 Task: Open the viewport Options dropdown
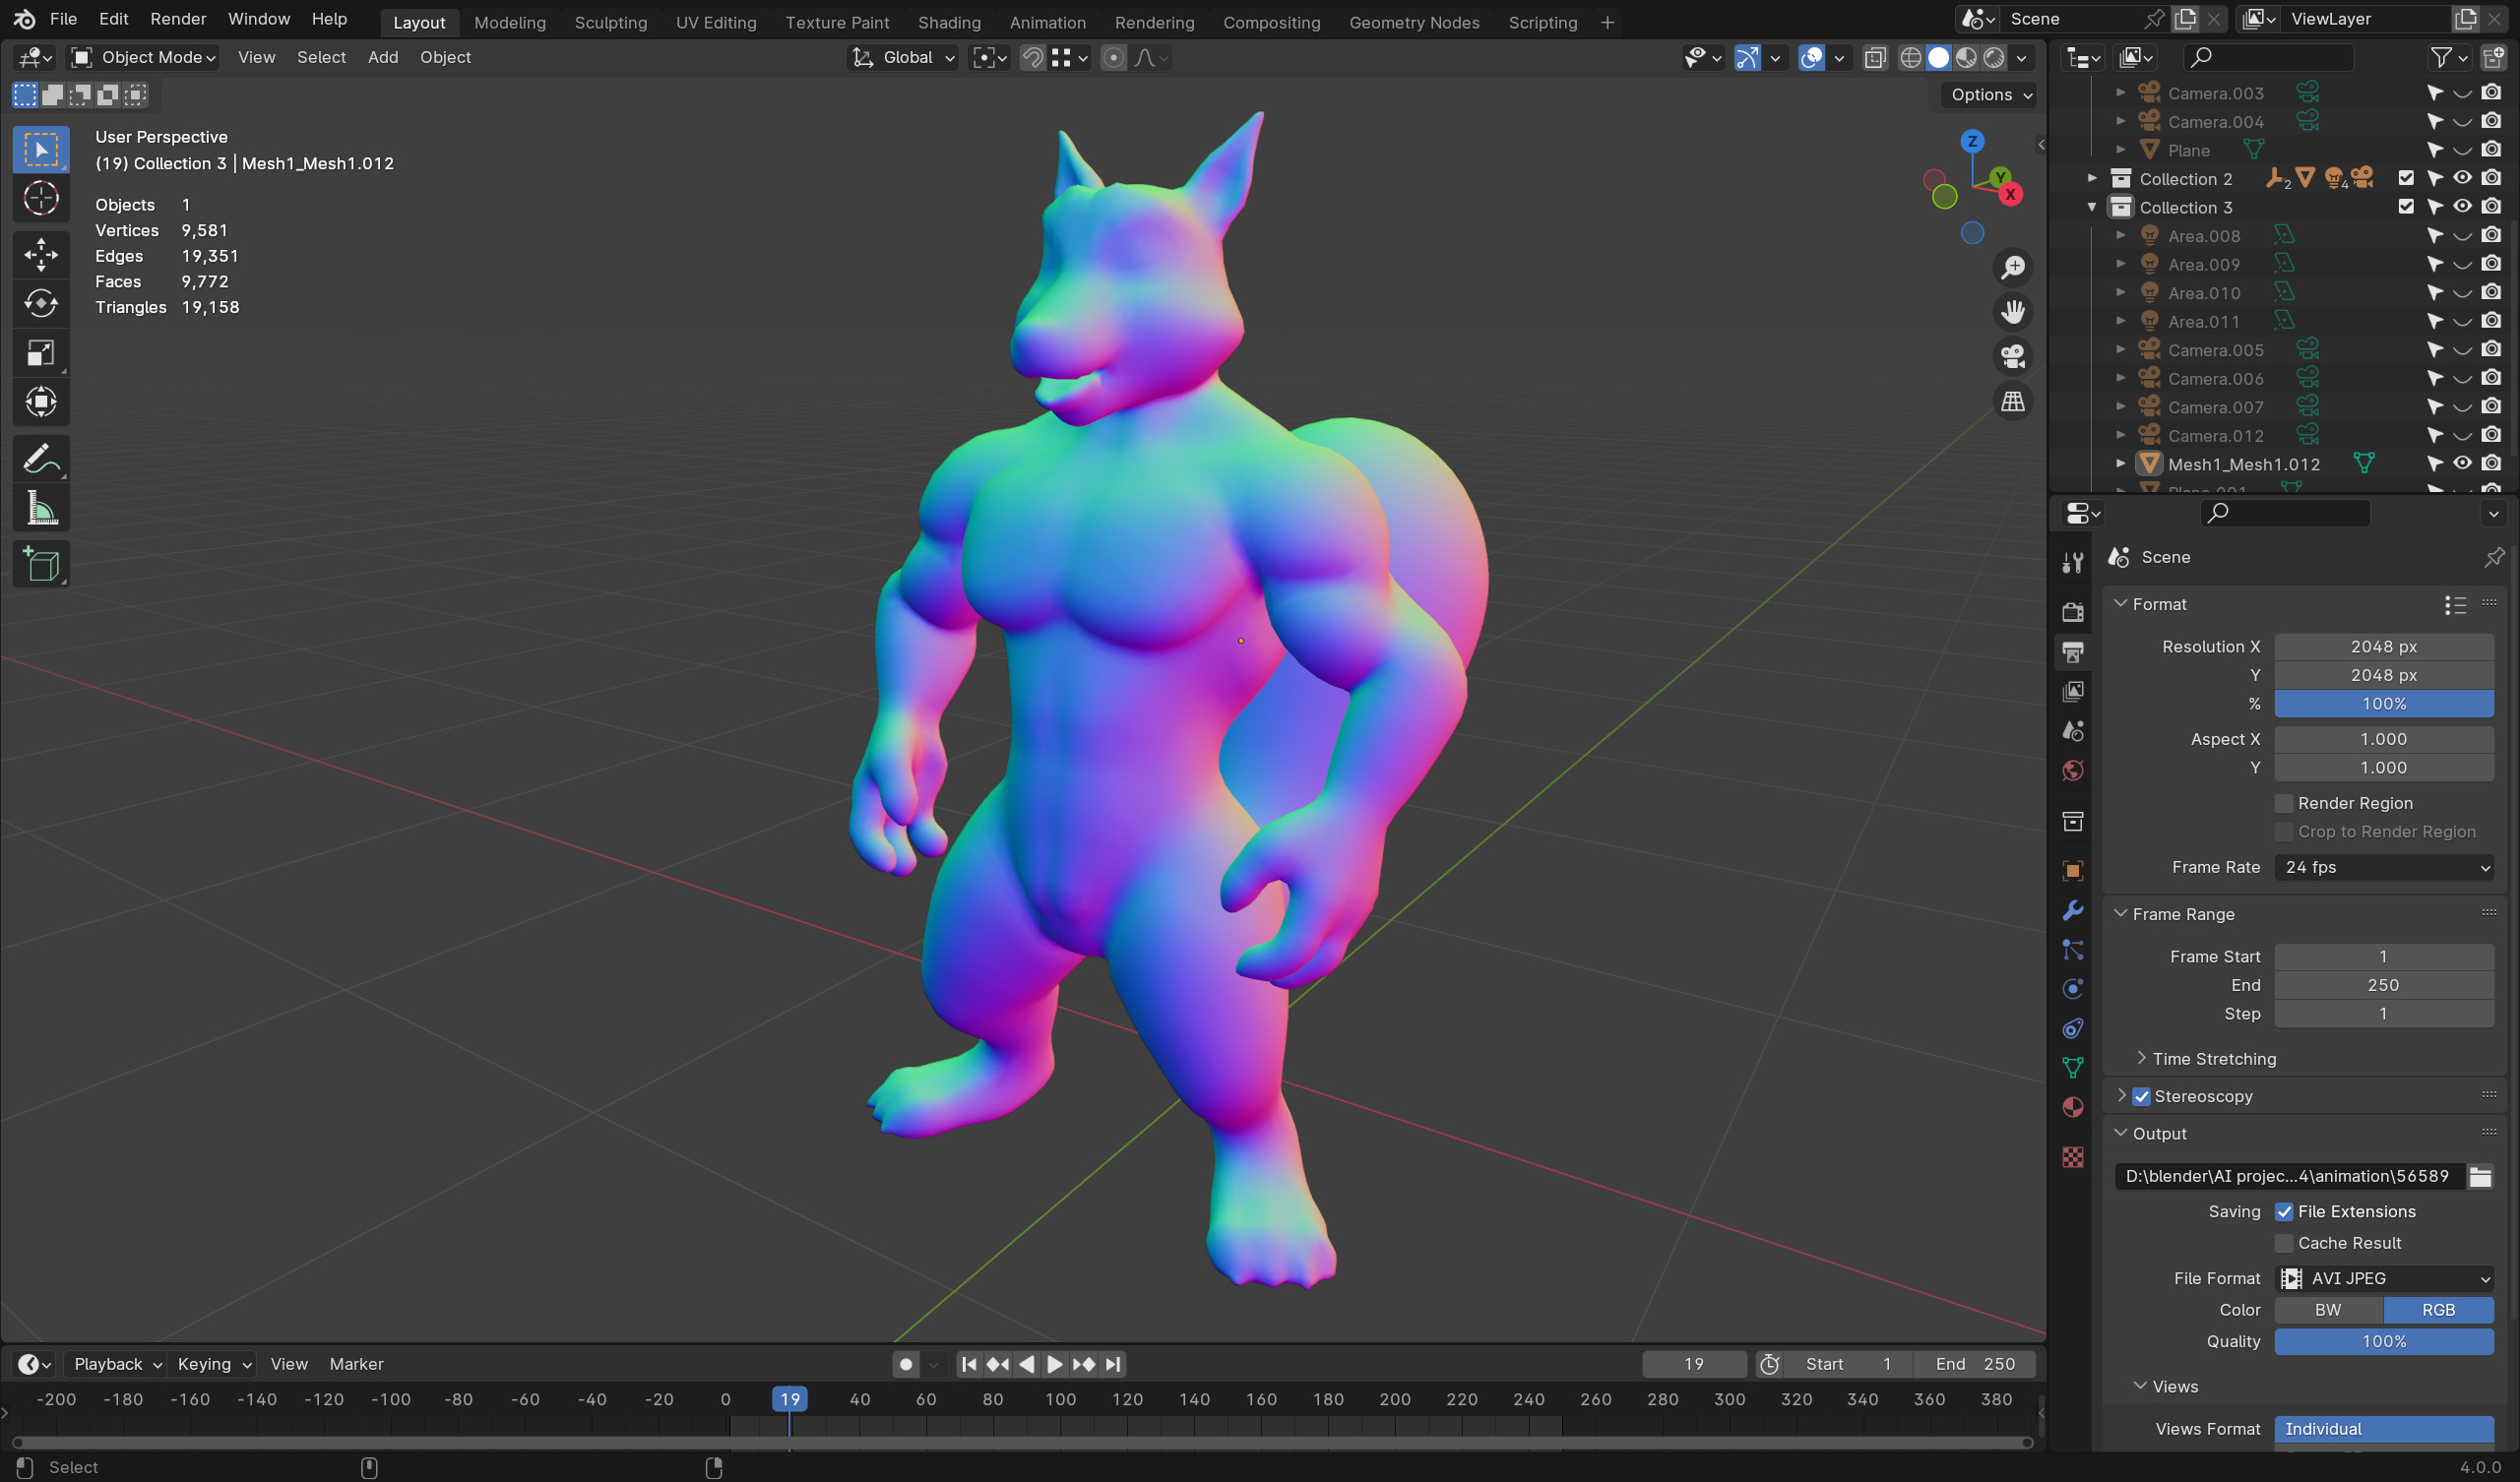coord(1991,95)
